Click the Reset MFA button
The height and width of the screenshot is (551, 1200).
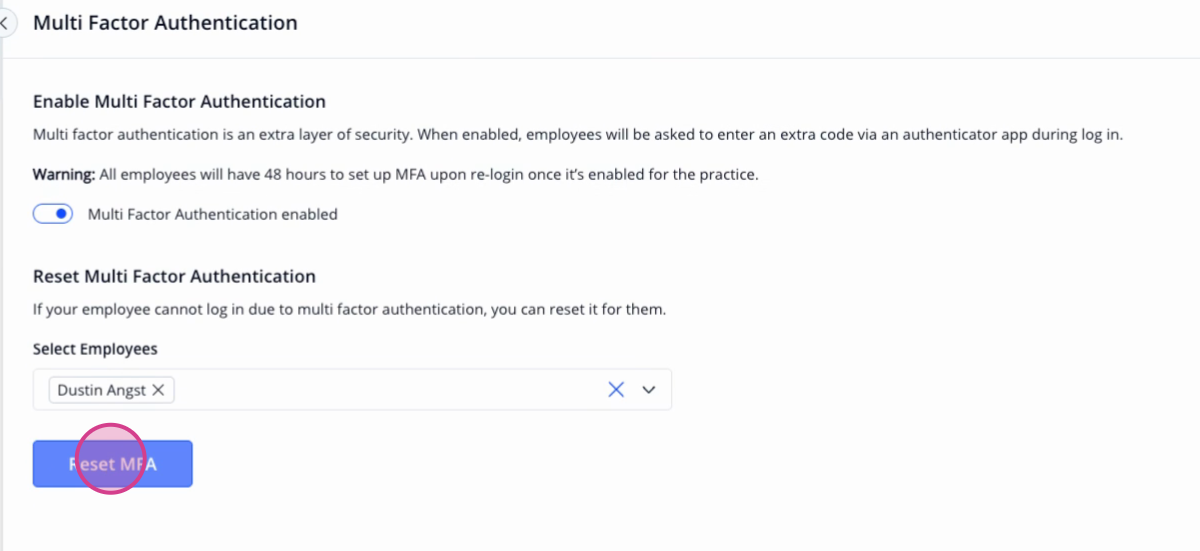click(x=112, y=464)
